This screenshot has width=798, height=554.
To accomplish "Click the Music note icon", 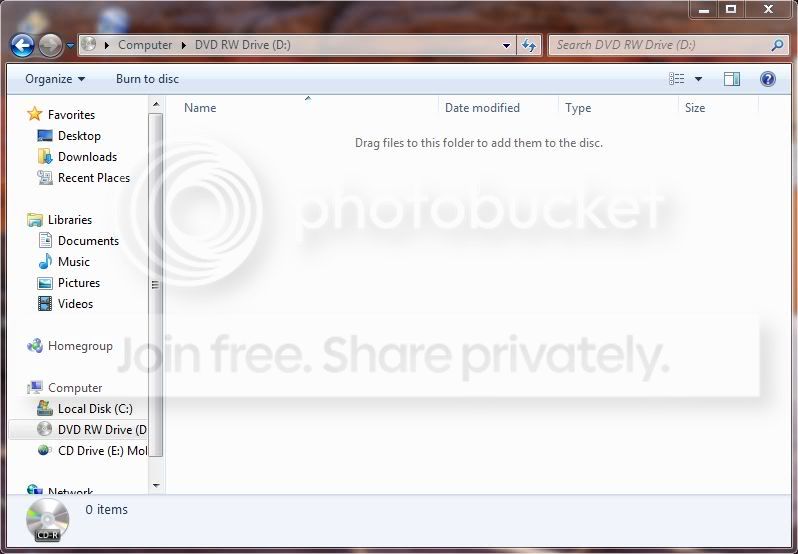I will click(45, 261).
